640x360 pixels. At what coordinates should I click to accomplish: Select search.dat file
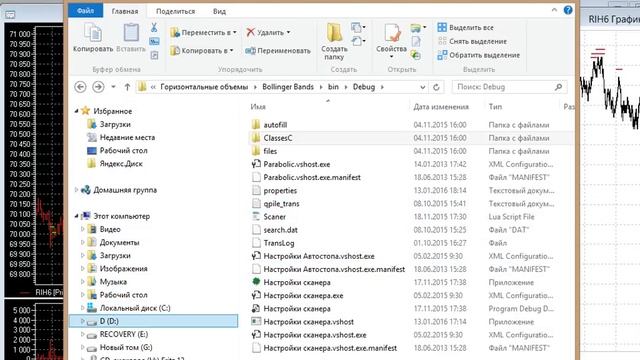(280, 230)
